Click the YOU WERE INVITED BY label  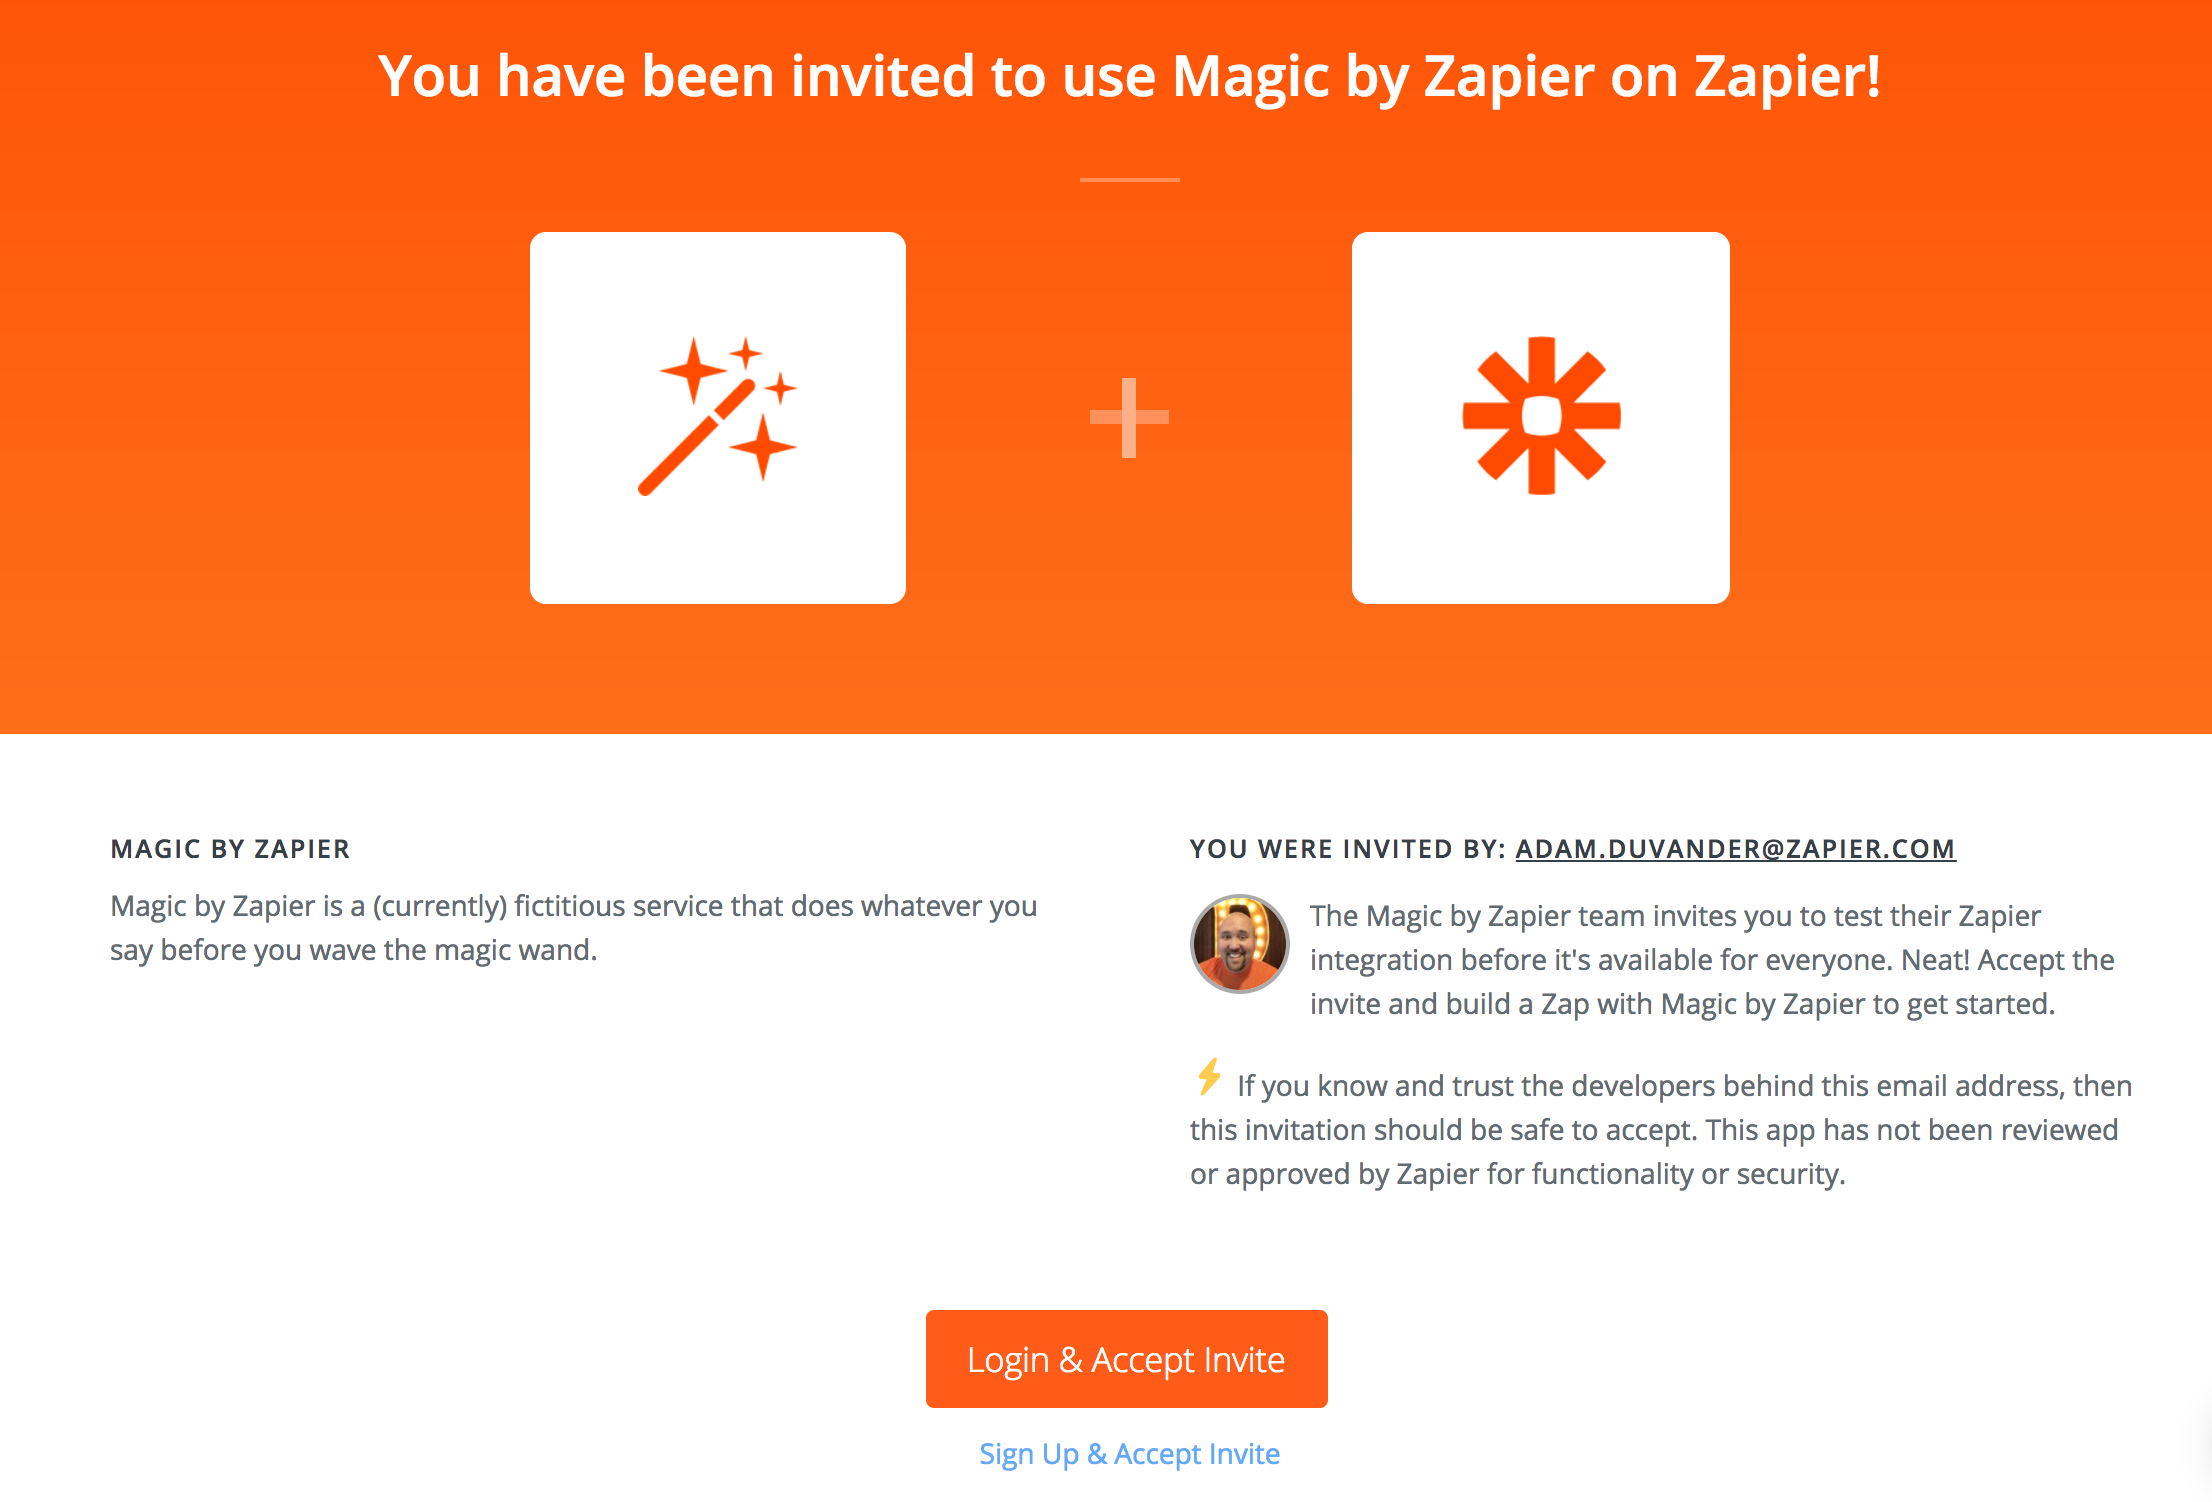(1347, 849)
